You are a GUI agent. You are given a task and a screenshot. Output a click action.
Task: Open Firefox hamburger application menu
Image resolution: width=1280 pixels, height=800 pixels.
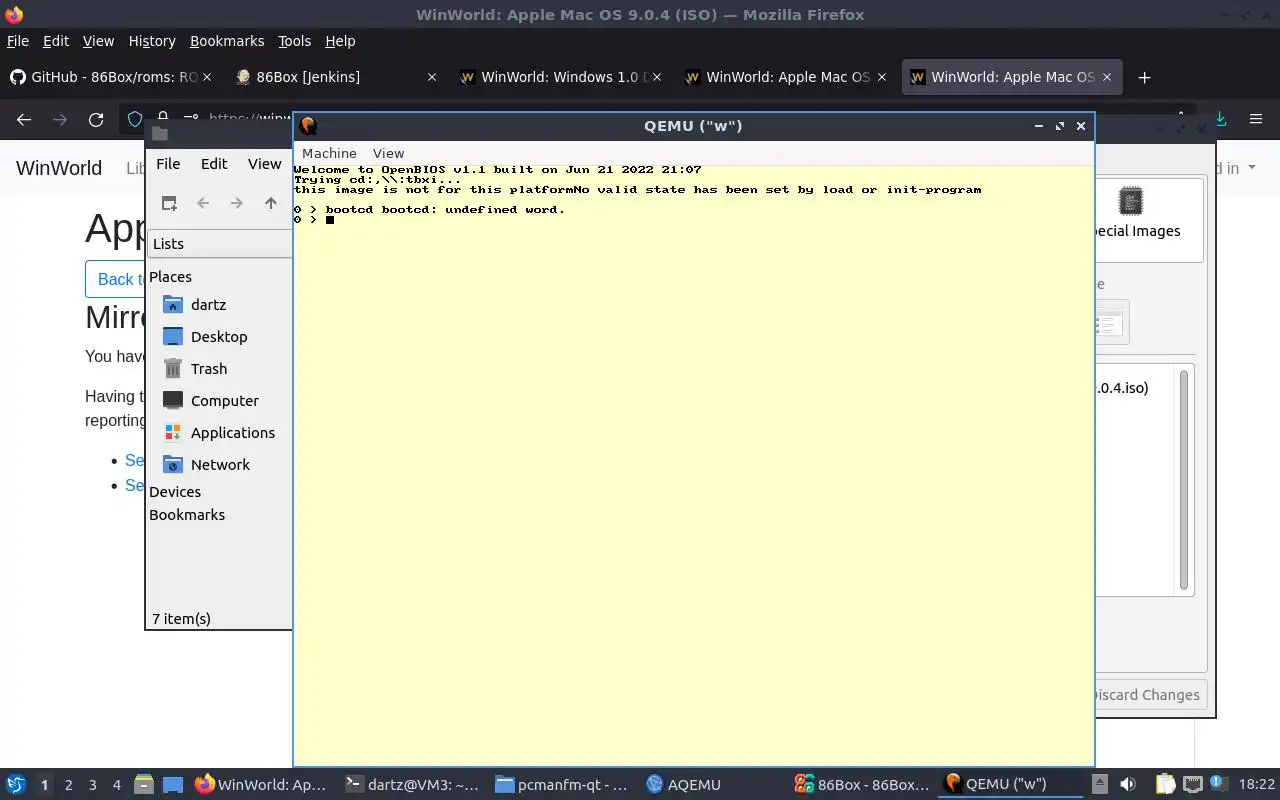tap(1256, 119)
